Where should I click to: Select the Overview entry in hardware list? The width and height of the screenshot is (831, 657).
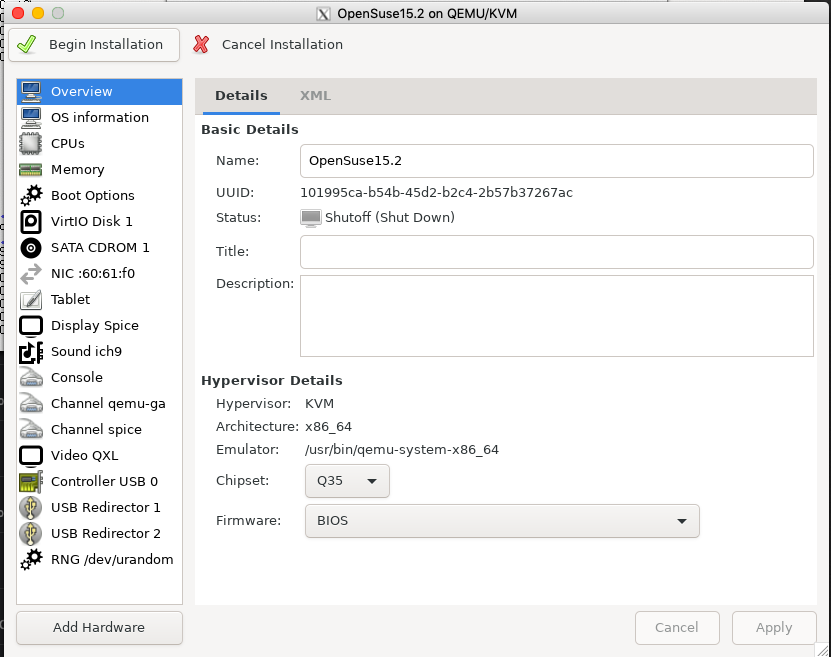(100, 92)
